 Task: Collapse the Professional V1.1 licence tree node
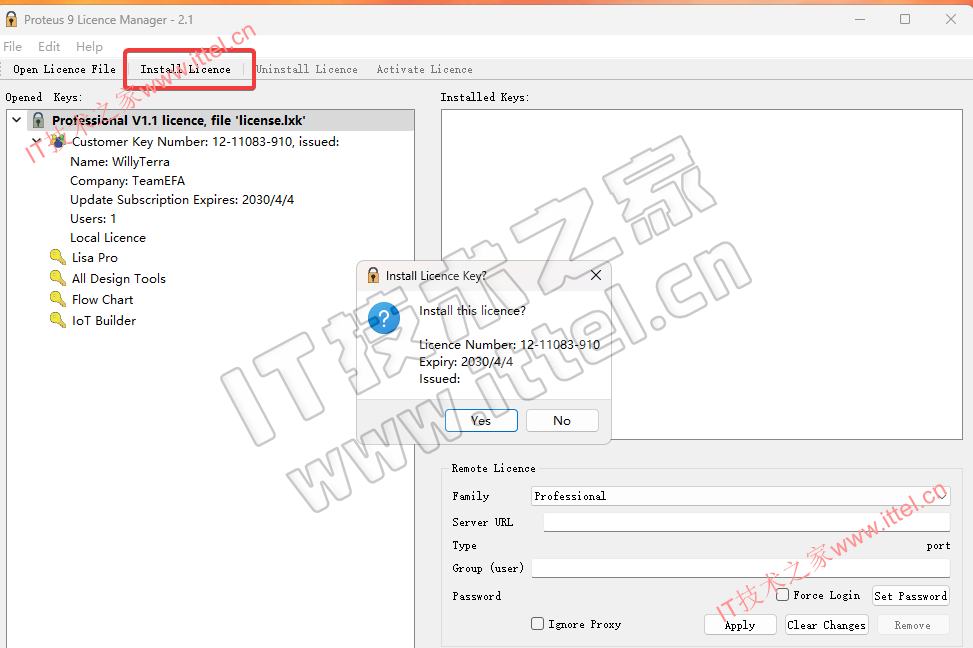point(17,120)
